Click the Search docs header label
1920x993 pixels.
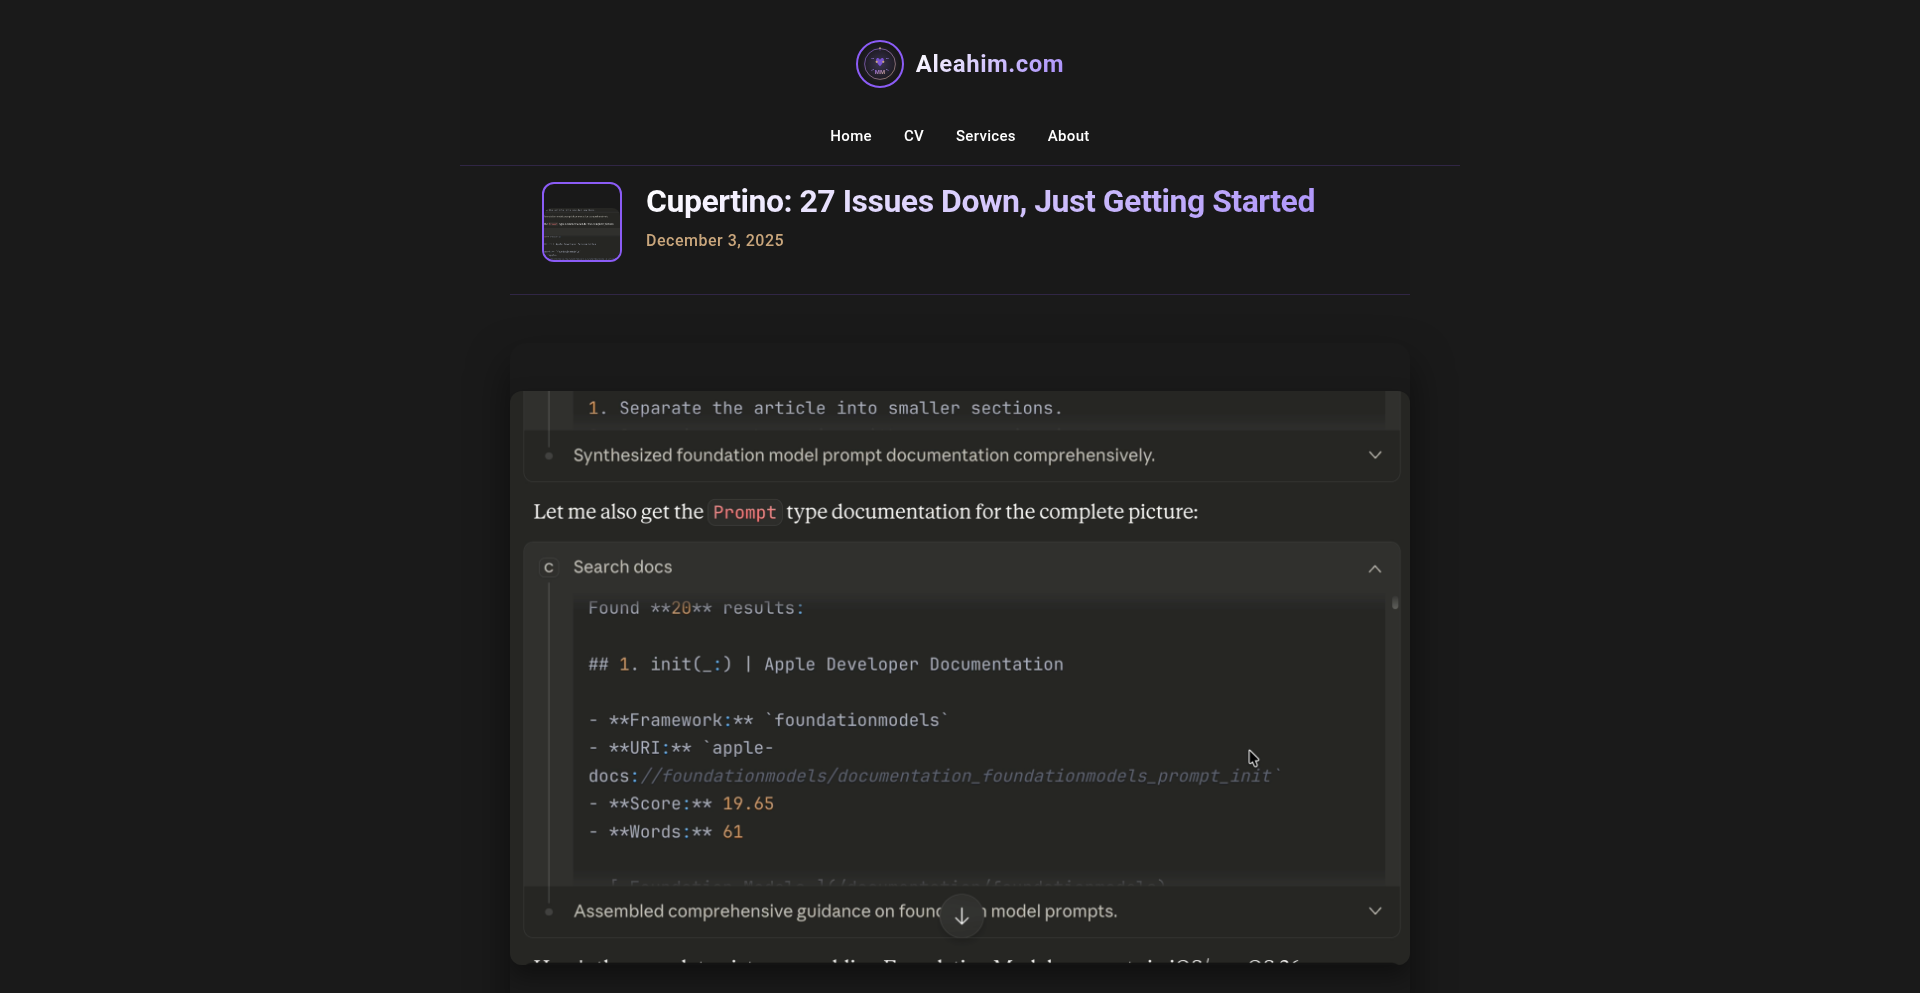click(x=622, y=567)
